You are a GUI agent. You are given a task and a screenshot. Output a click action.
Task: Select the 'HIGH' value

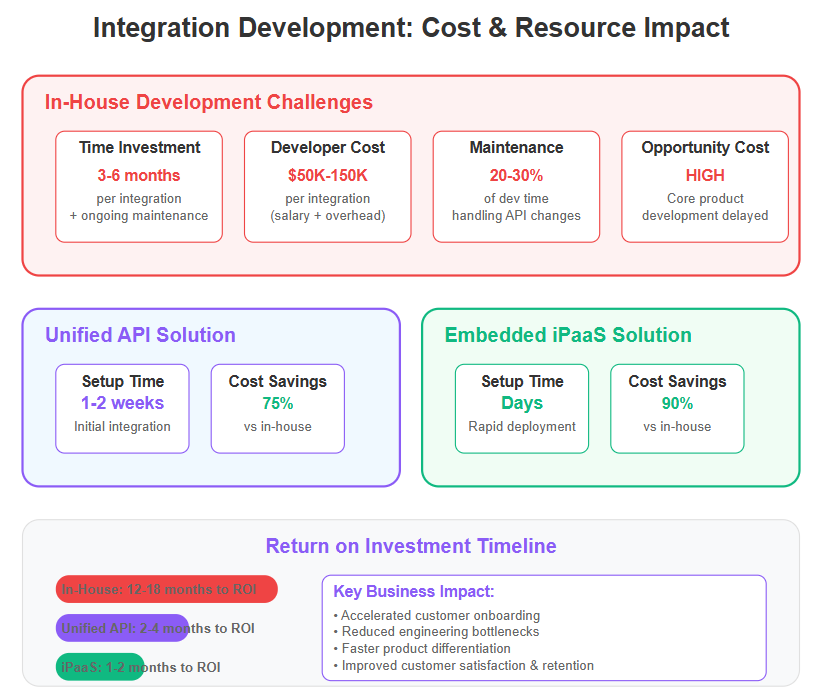(x=705, y=175)
